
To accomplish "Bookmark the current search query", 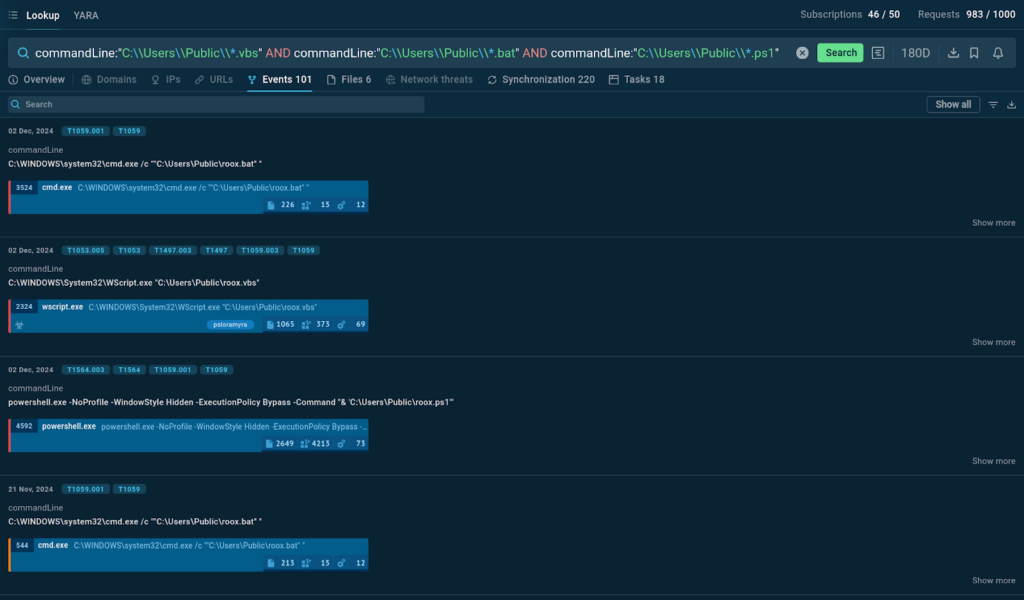I will pos(974,53).
